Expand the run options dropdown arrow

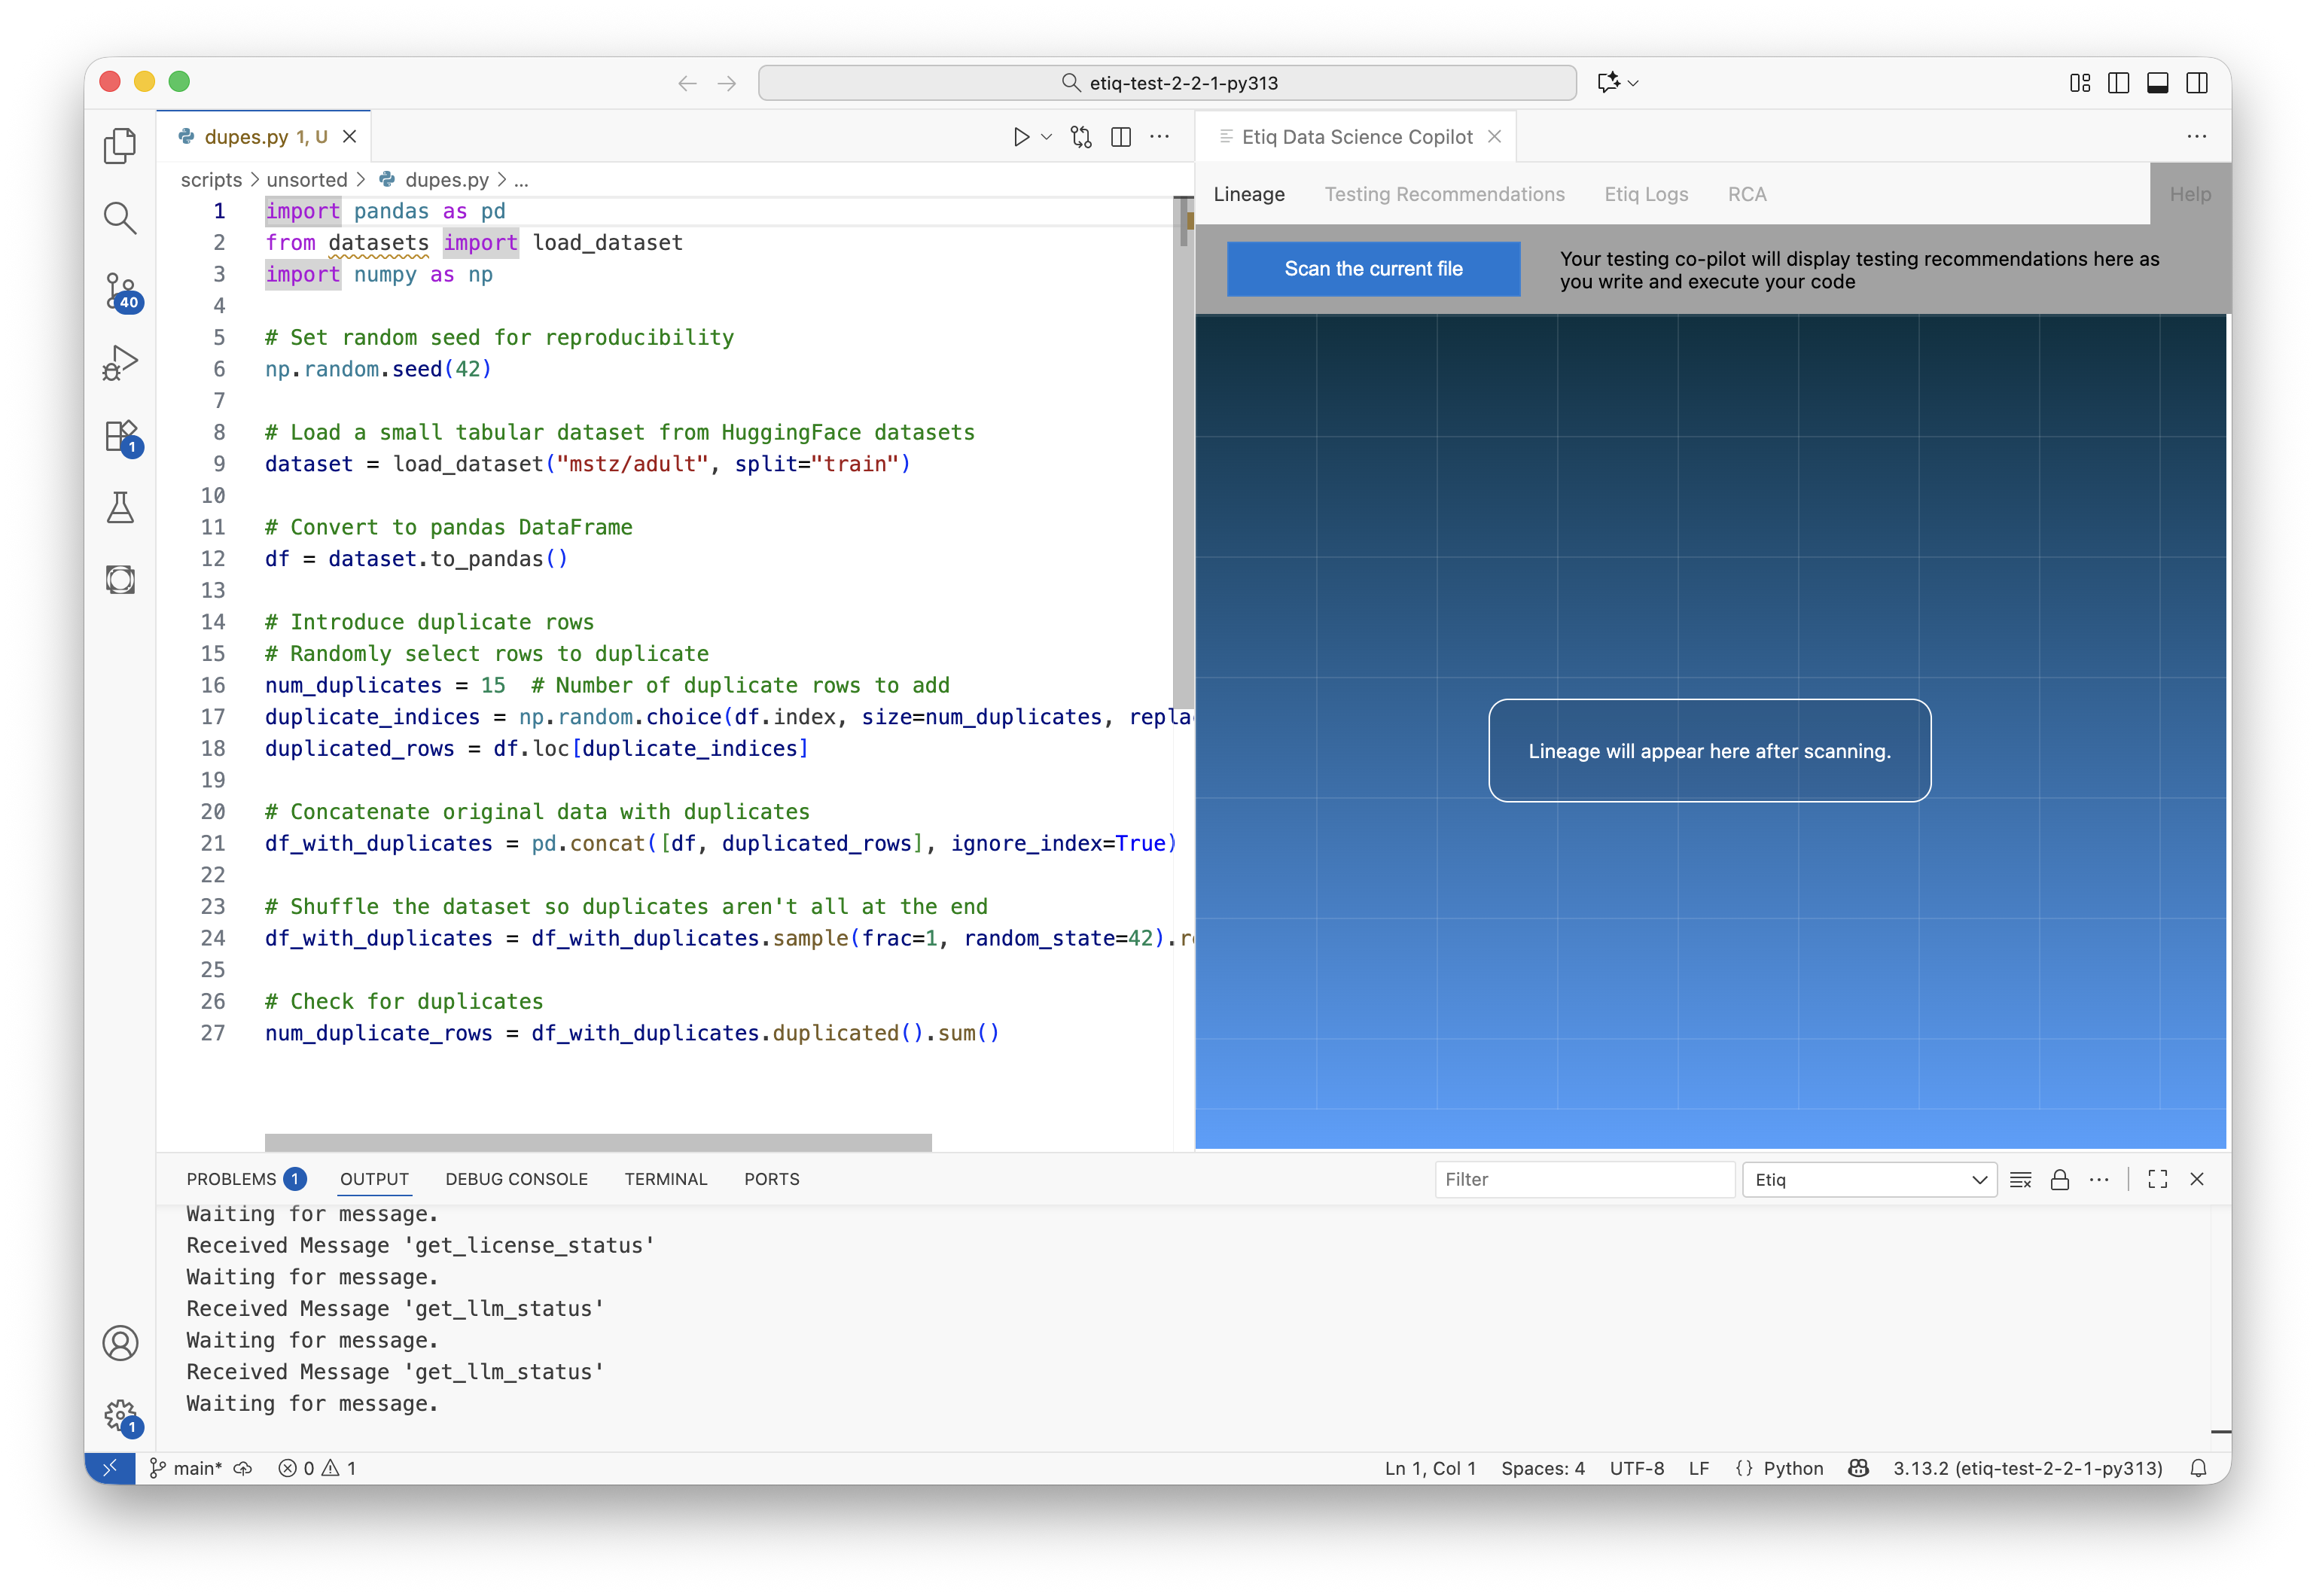point(1047,137)
